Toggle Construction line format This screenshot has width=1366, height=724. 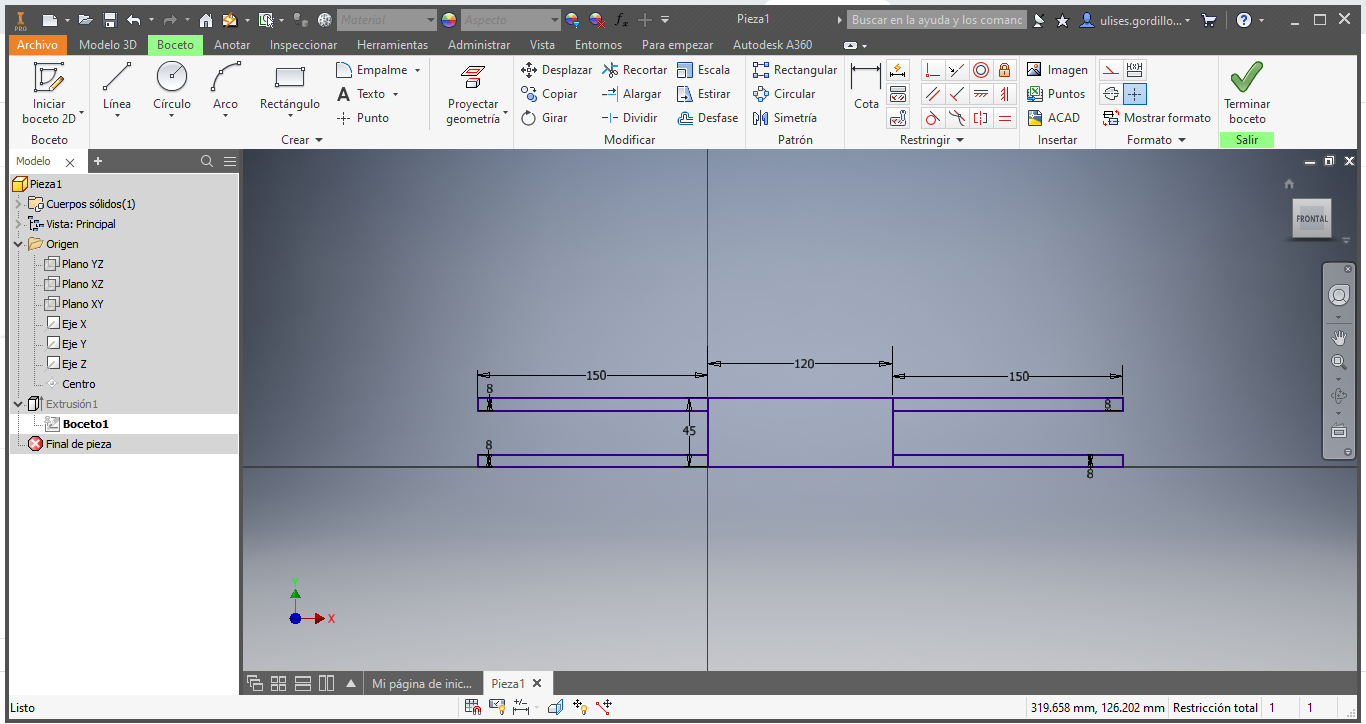click(1110, 70)
